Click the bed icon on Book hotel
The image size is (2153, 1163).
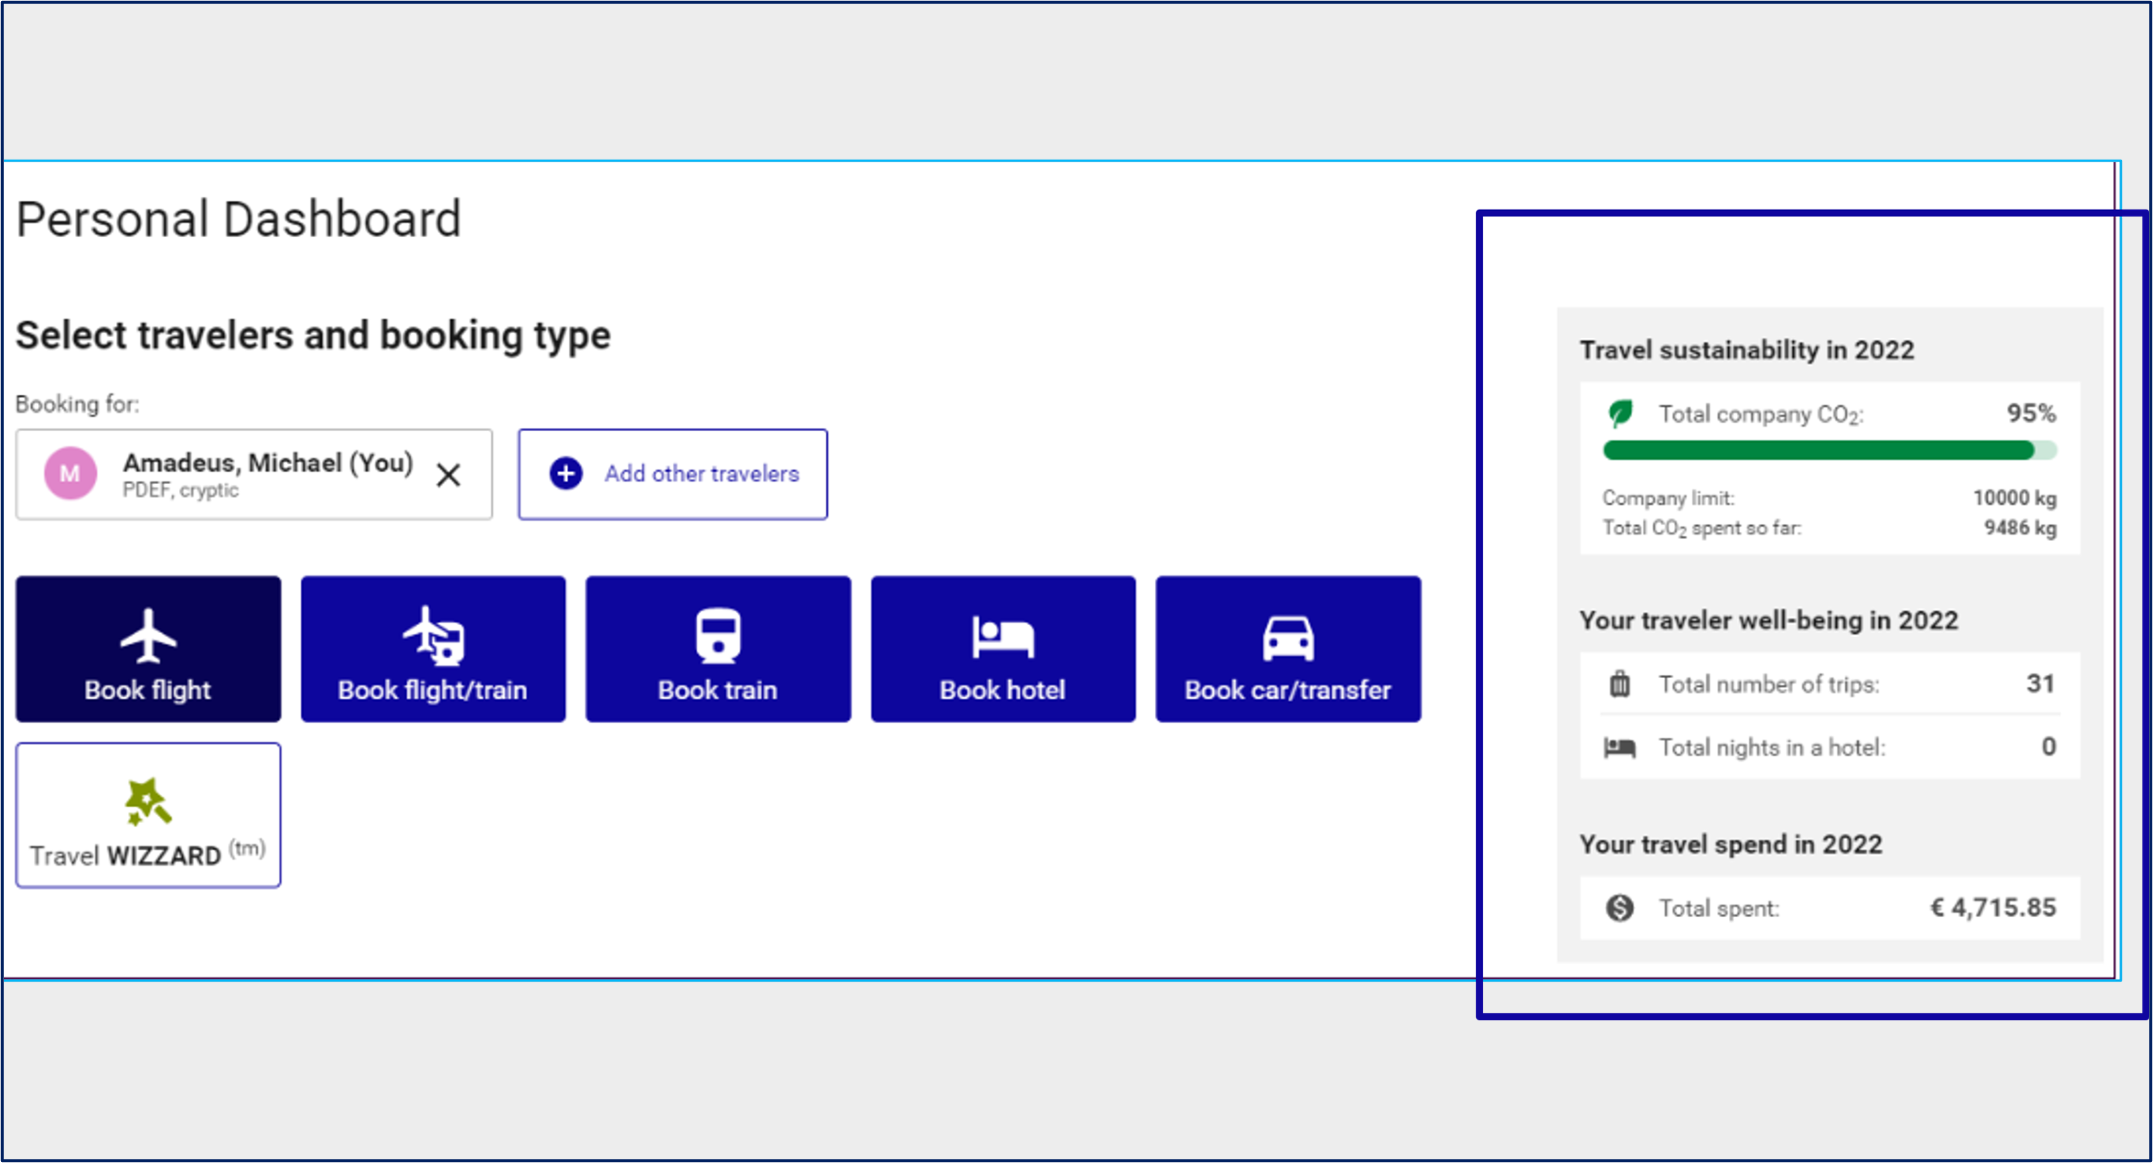(1003, 637)
